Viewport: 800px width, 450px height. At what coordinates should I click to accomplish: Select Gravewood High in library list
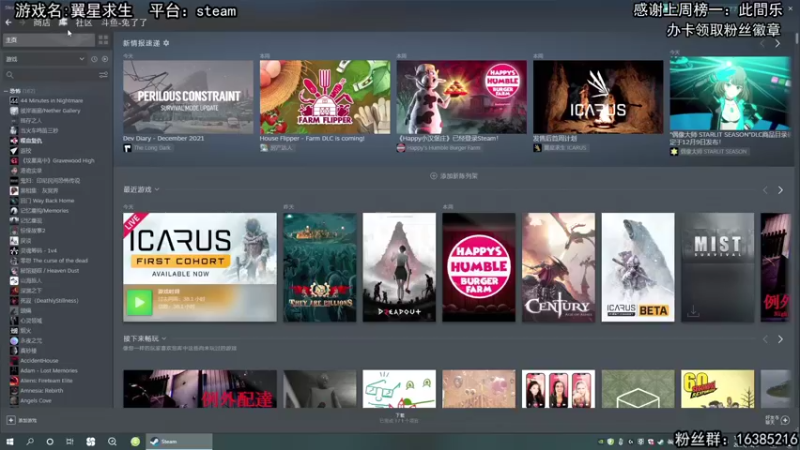pyautogui.click(x=57, y=161)
